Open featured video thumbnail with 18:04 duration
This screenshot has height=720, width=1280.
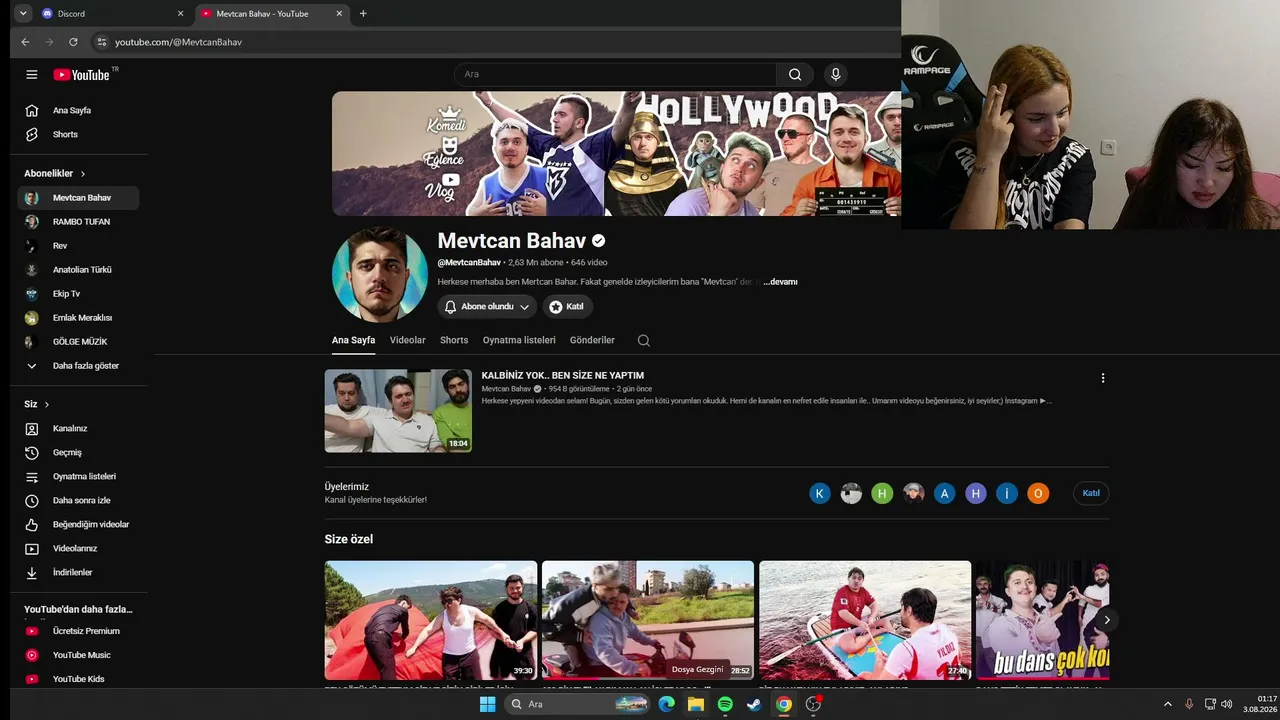398,411
